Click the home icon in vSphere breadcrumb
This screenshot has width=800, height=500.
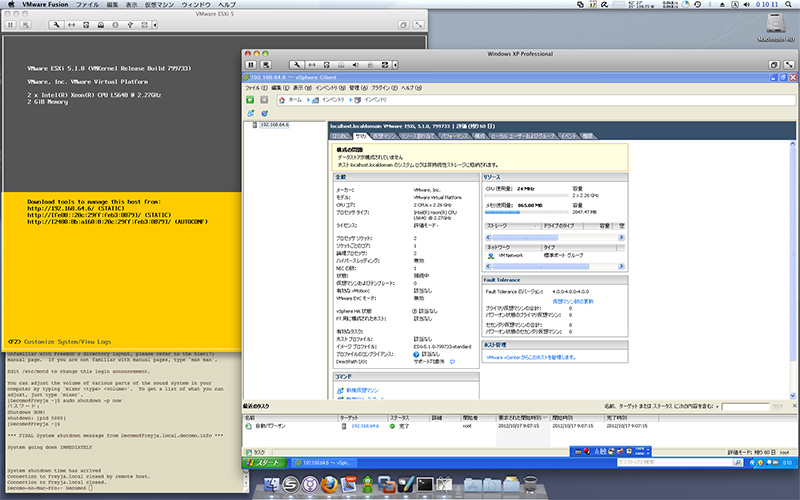(x=281, y=100)
